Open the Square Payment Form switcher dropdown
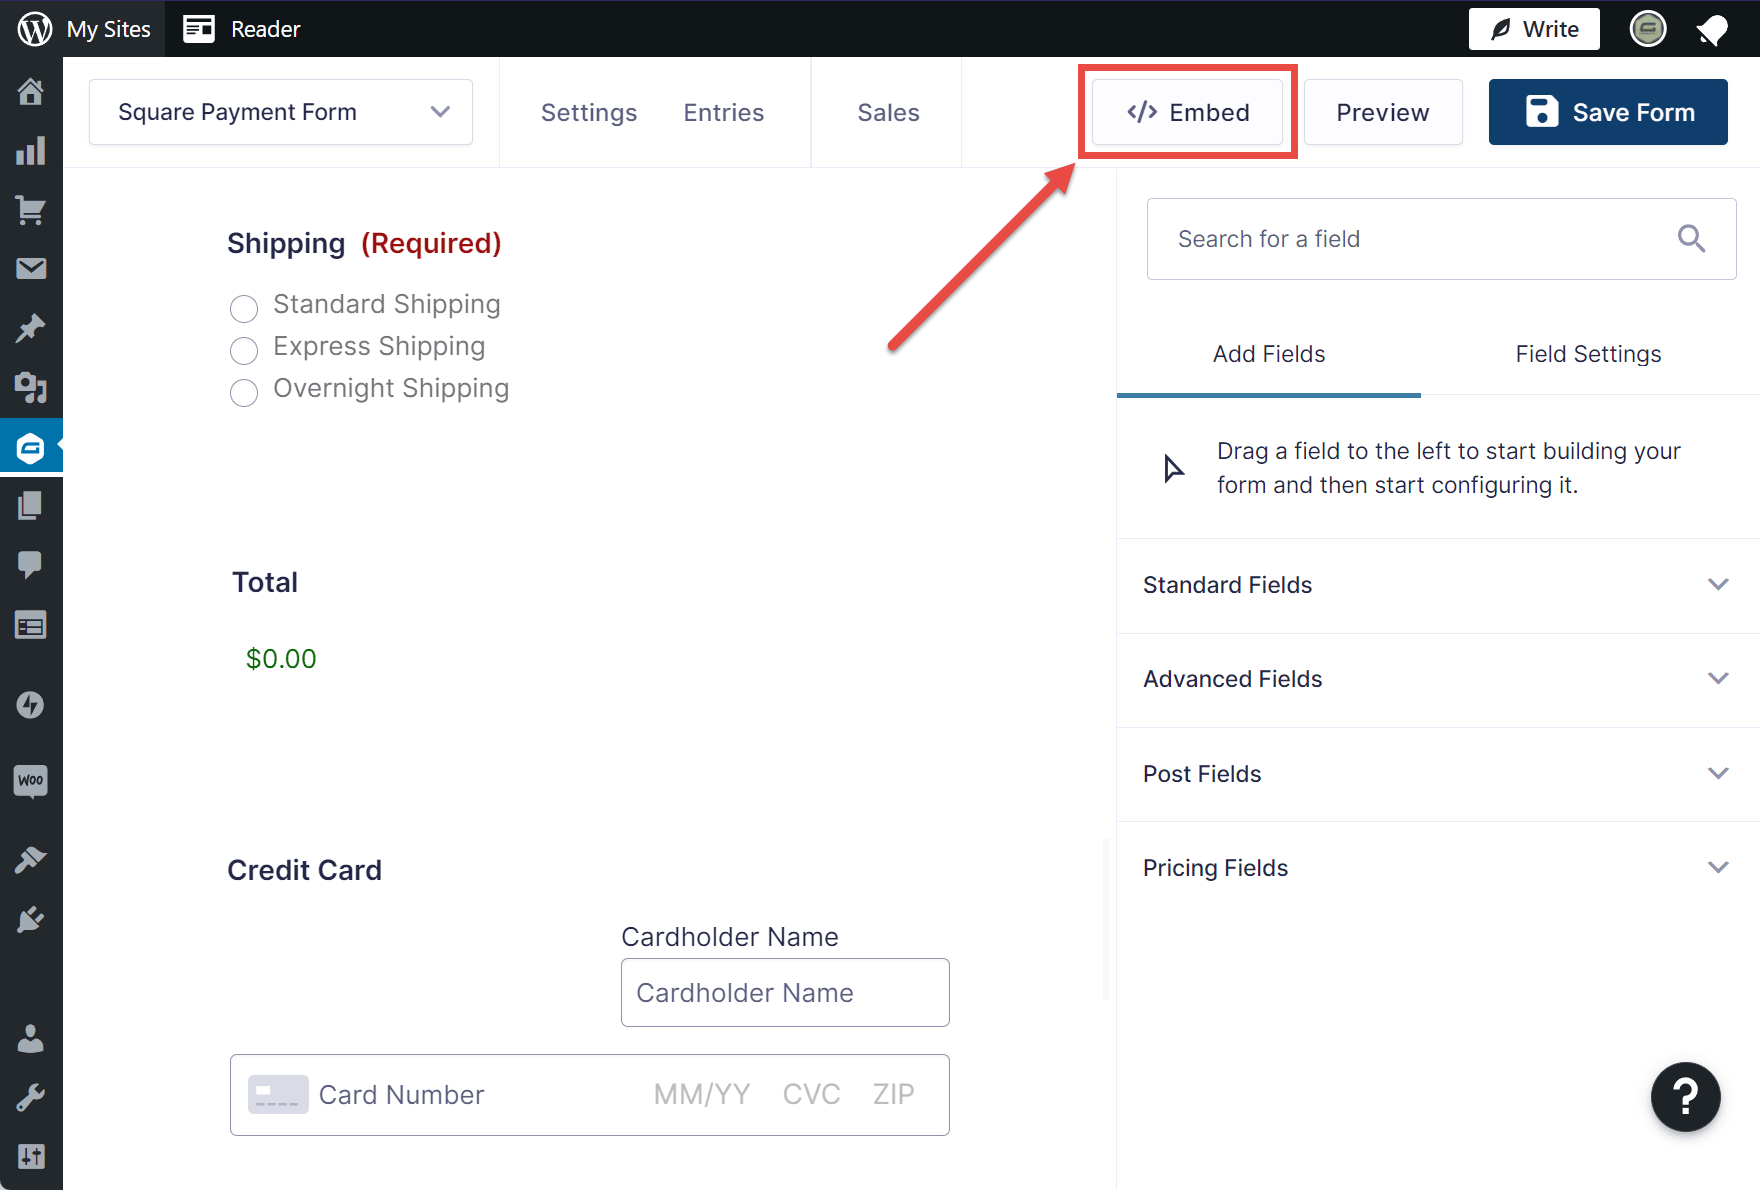 click(x=281, y=112)
